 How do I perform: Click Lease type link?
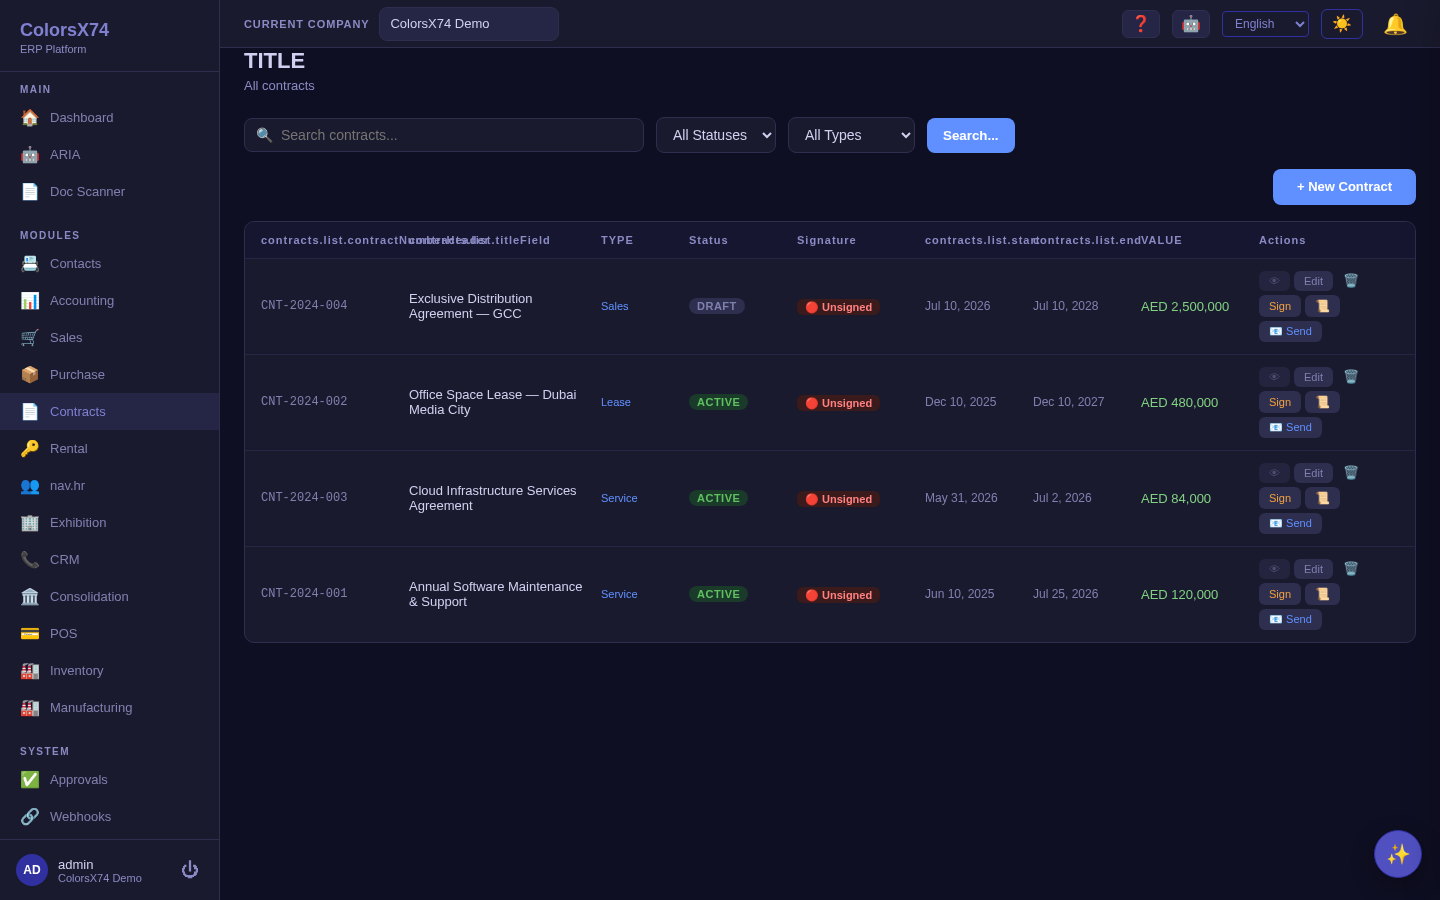tap(616, 402)
